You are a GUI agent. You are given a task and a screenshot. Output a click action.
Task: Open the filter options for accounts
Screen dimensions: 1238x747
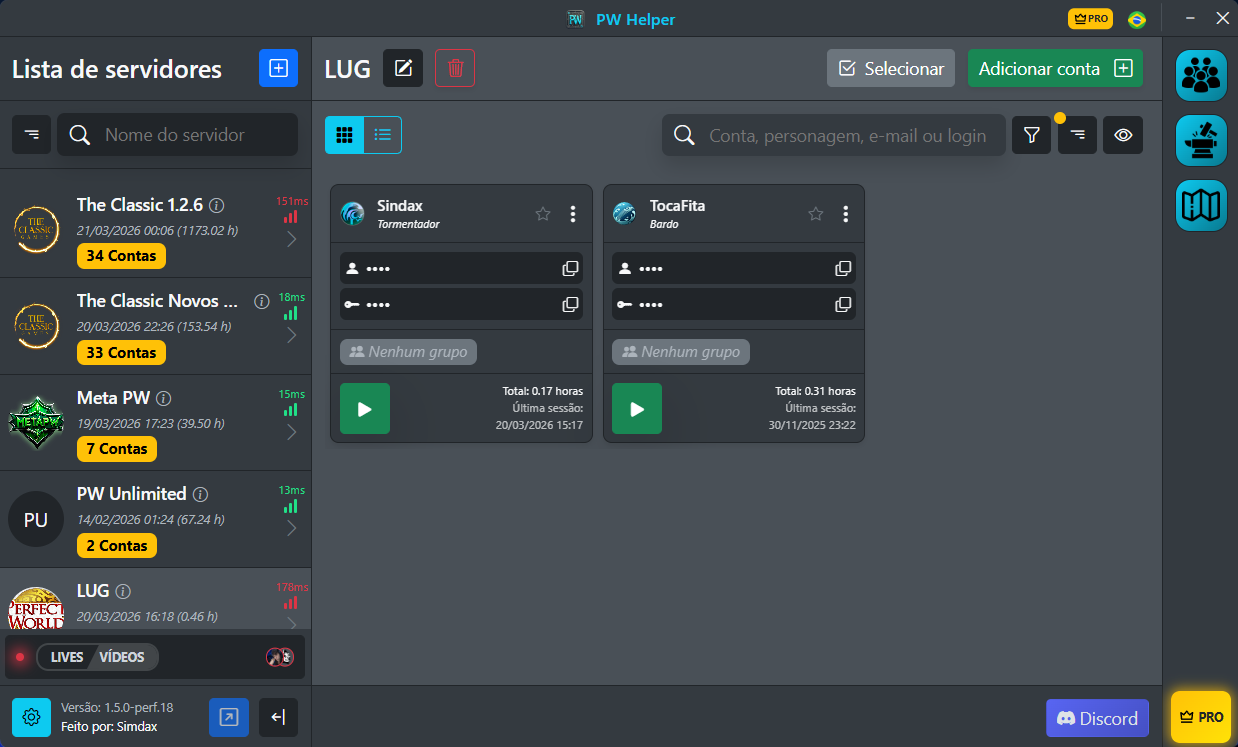click(1031, 134)
